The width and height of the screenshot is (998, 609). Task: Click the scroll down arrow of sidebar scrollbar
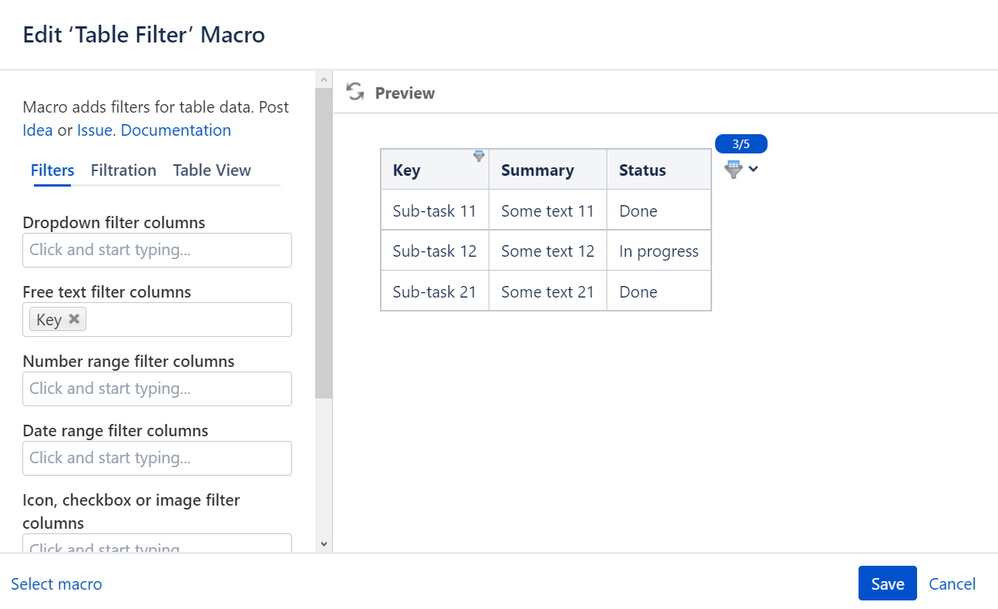tap(323, 544)
